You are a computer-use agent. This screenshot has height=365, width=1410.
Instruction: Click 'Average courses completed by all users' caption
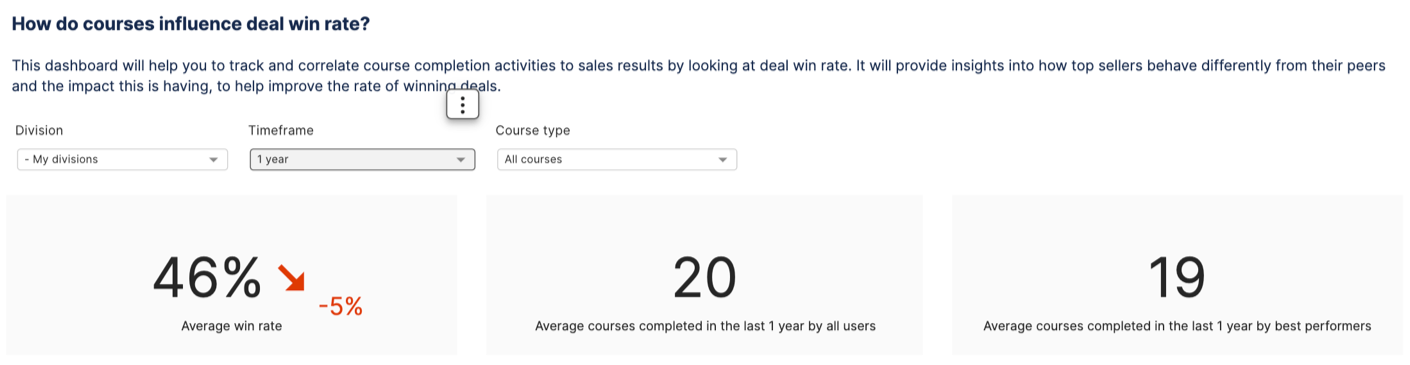705,326
